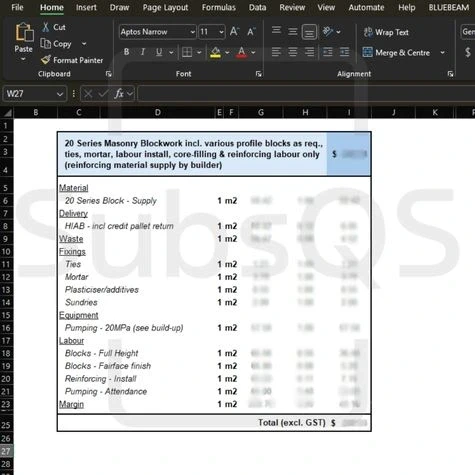This screenshot has height=475, width=475.
Task: Apply the red font colour A
Action: coord(242,52)
